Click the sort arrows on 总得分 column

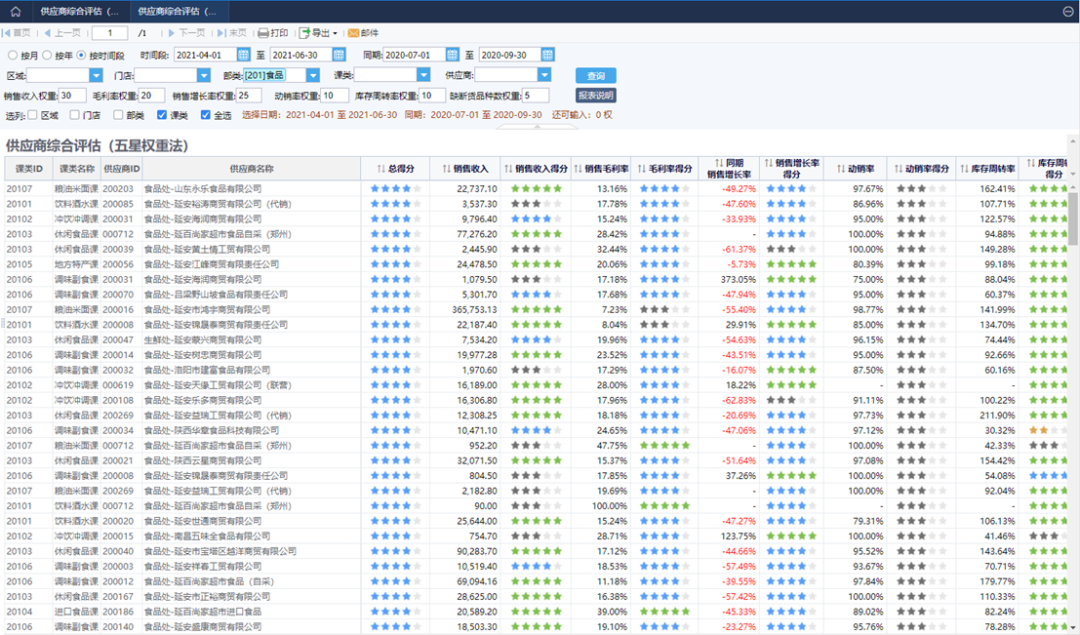pyautogui.click(x=381, y=168)
